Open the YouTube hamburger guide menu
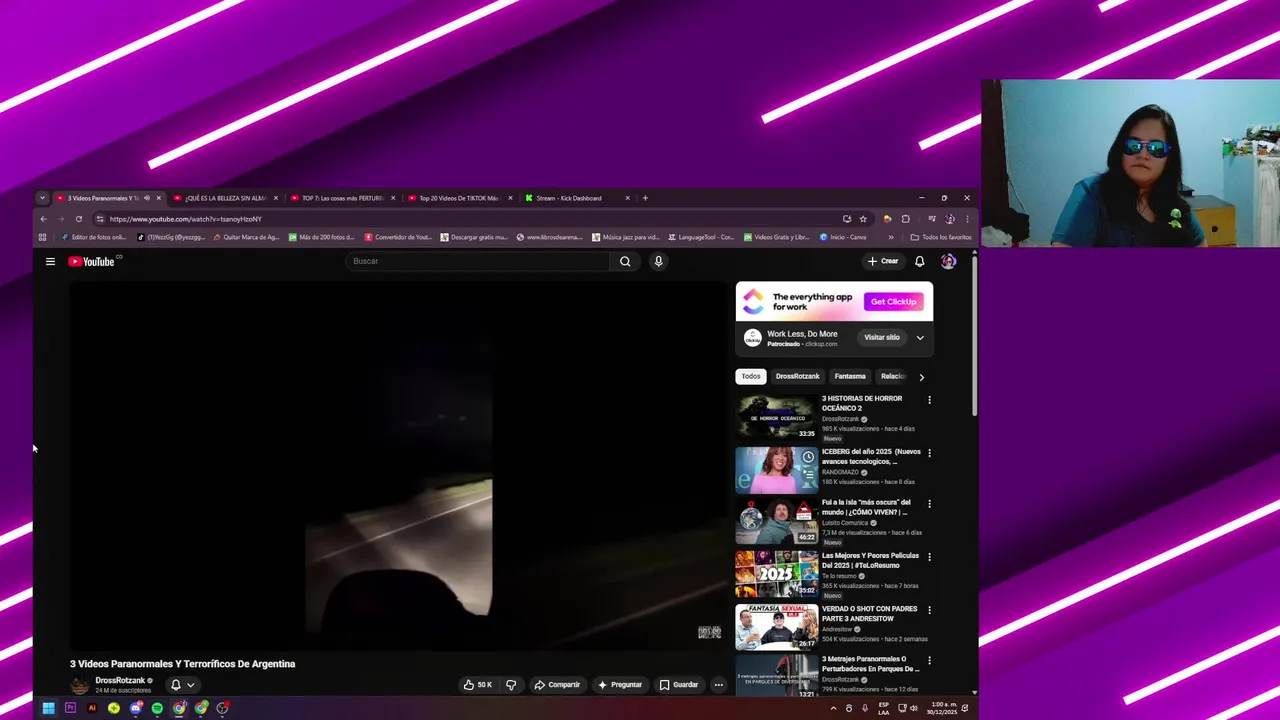 click(50, 262)
